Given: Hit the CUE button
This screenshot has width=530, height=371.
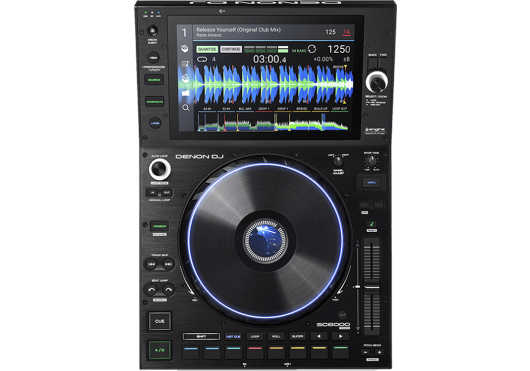Looking at the screenshot, I should pyautogui.click(x=160, y=321).
